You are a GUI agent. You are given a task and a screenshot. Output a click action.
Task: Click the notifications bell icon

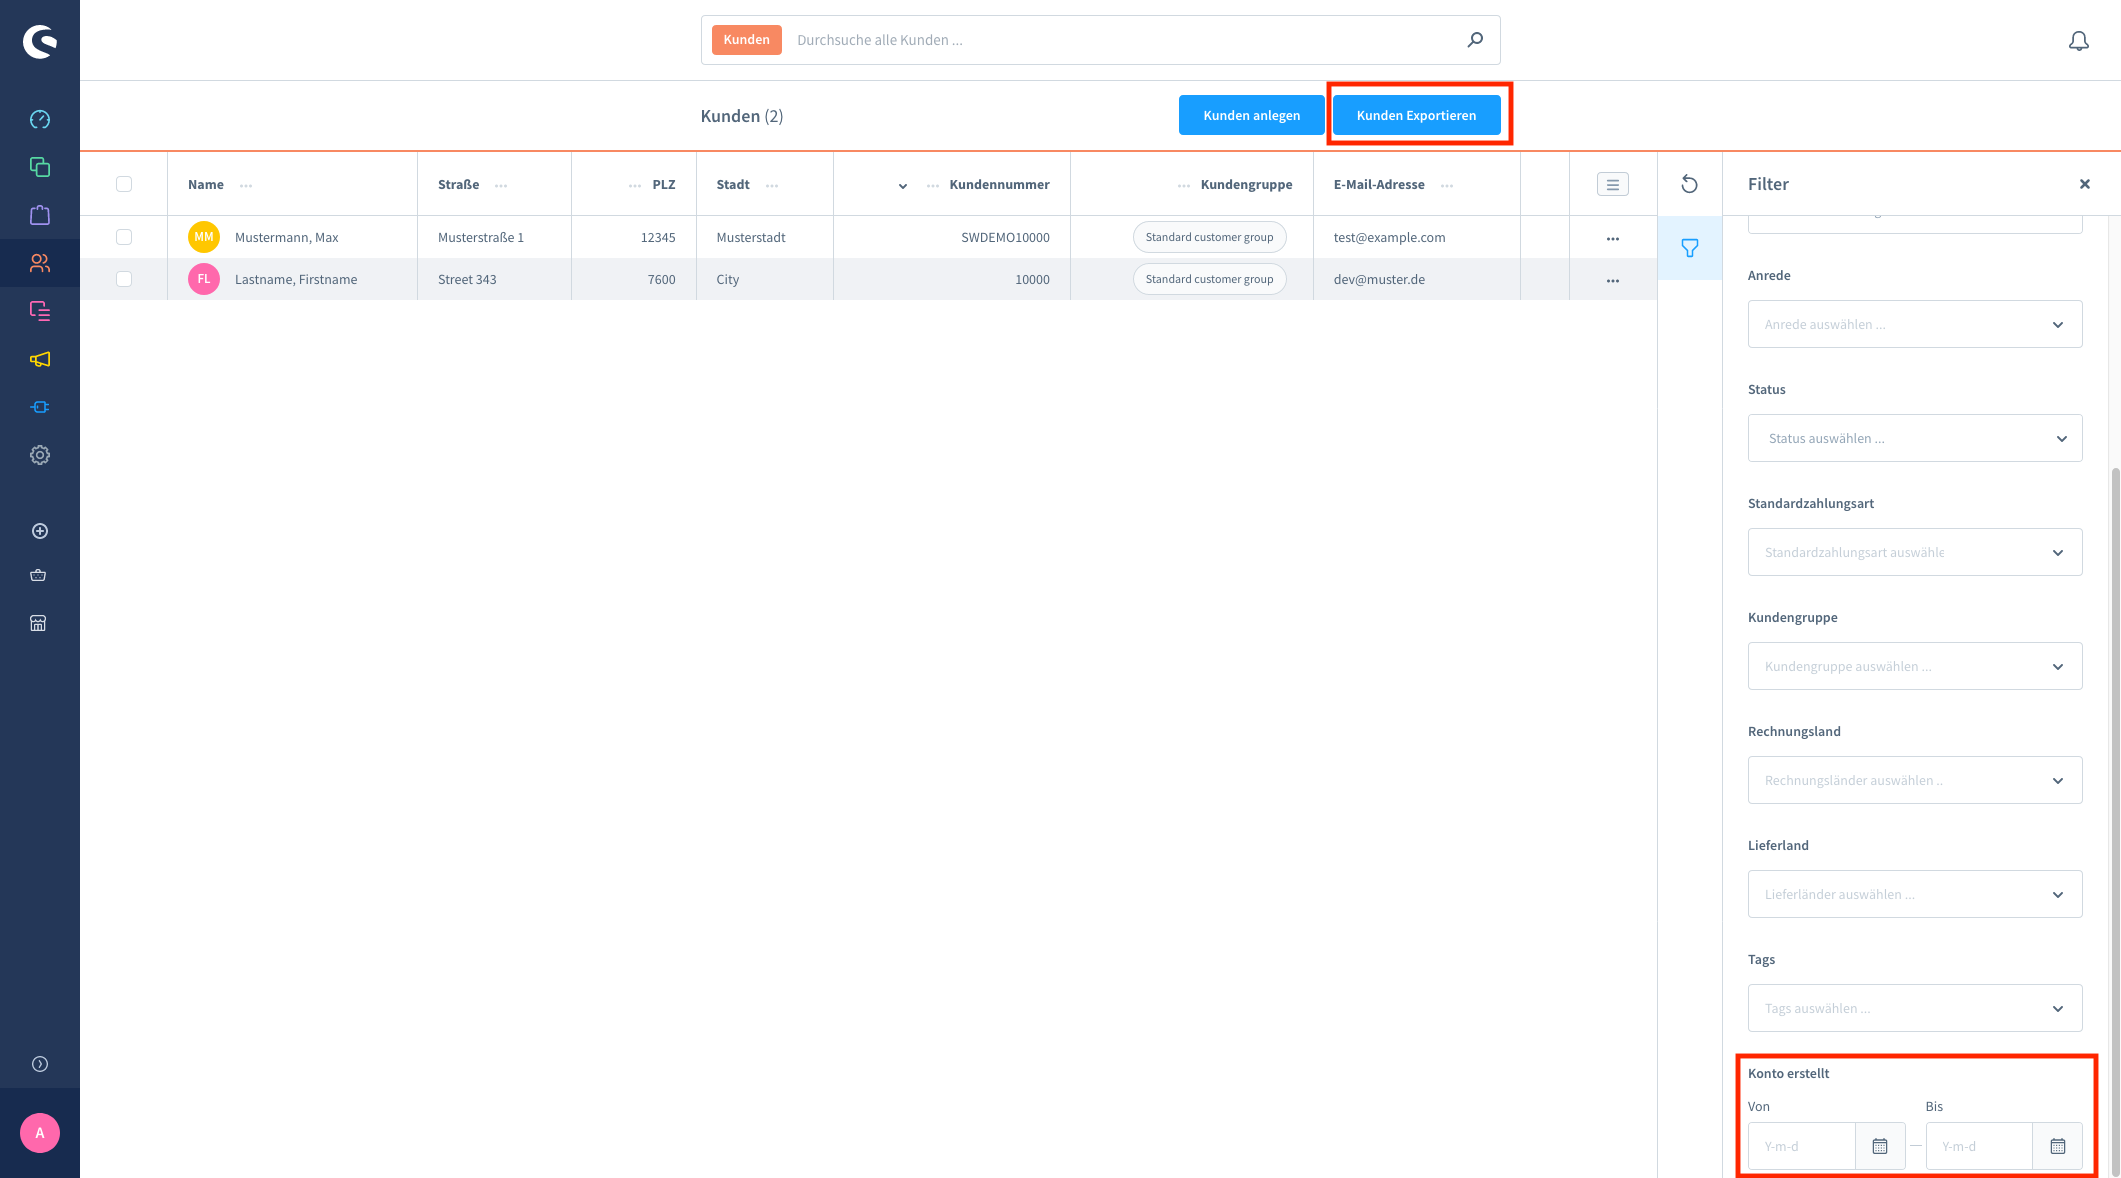(x=2078, y=41)
